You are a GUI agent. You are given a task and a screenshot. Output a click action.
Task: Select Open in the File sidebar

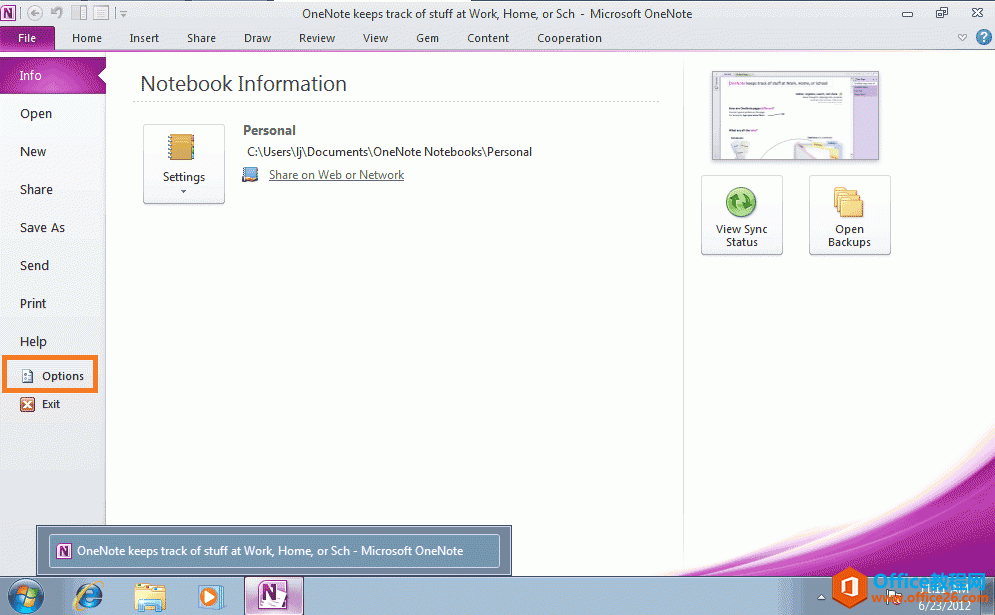(x=36, y=113)
